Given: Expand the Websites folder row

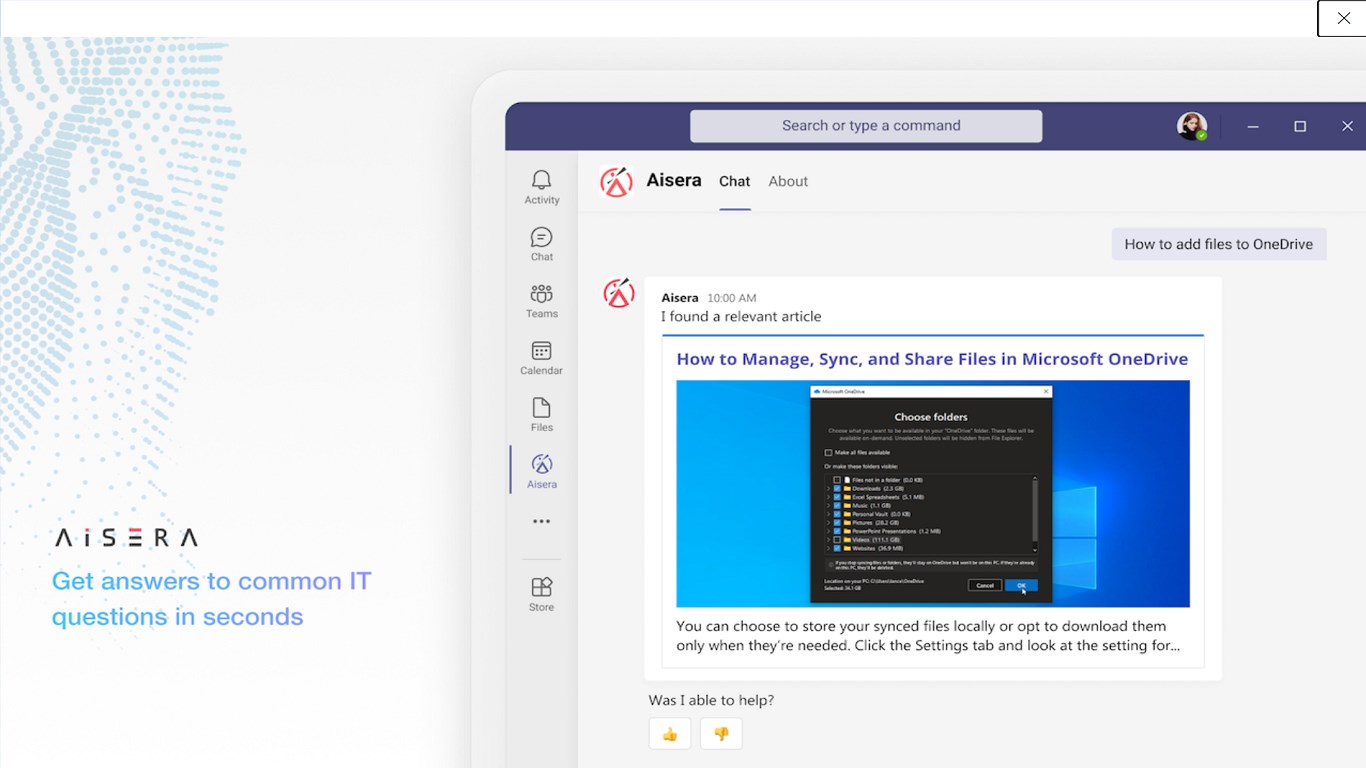Looking at the screenshot, I should pyautogui.click(x=828, y=548).
